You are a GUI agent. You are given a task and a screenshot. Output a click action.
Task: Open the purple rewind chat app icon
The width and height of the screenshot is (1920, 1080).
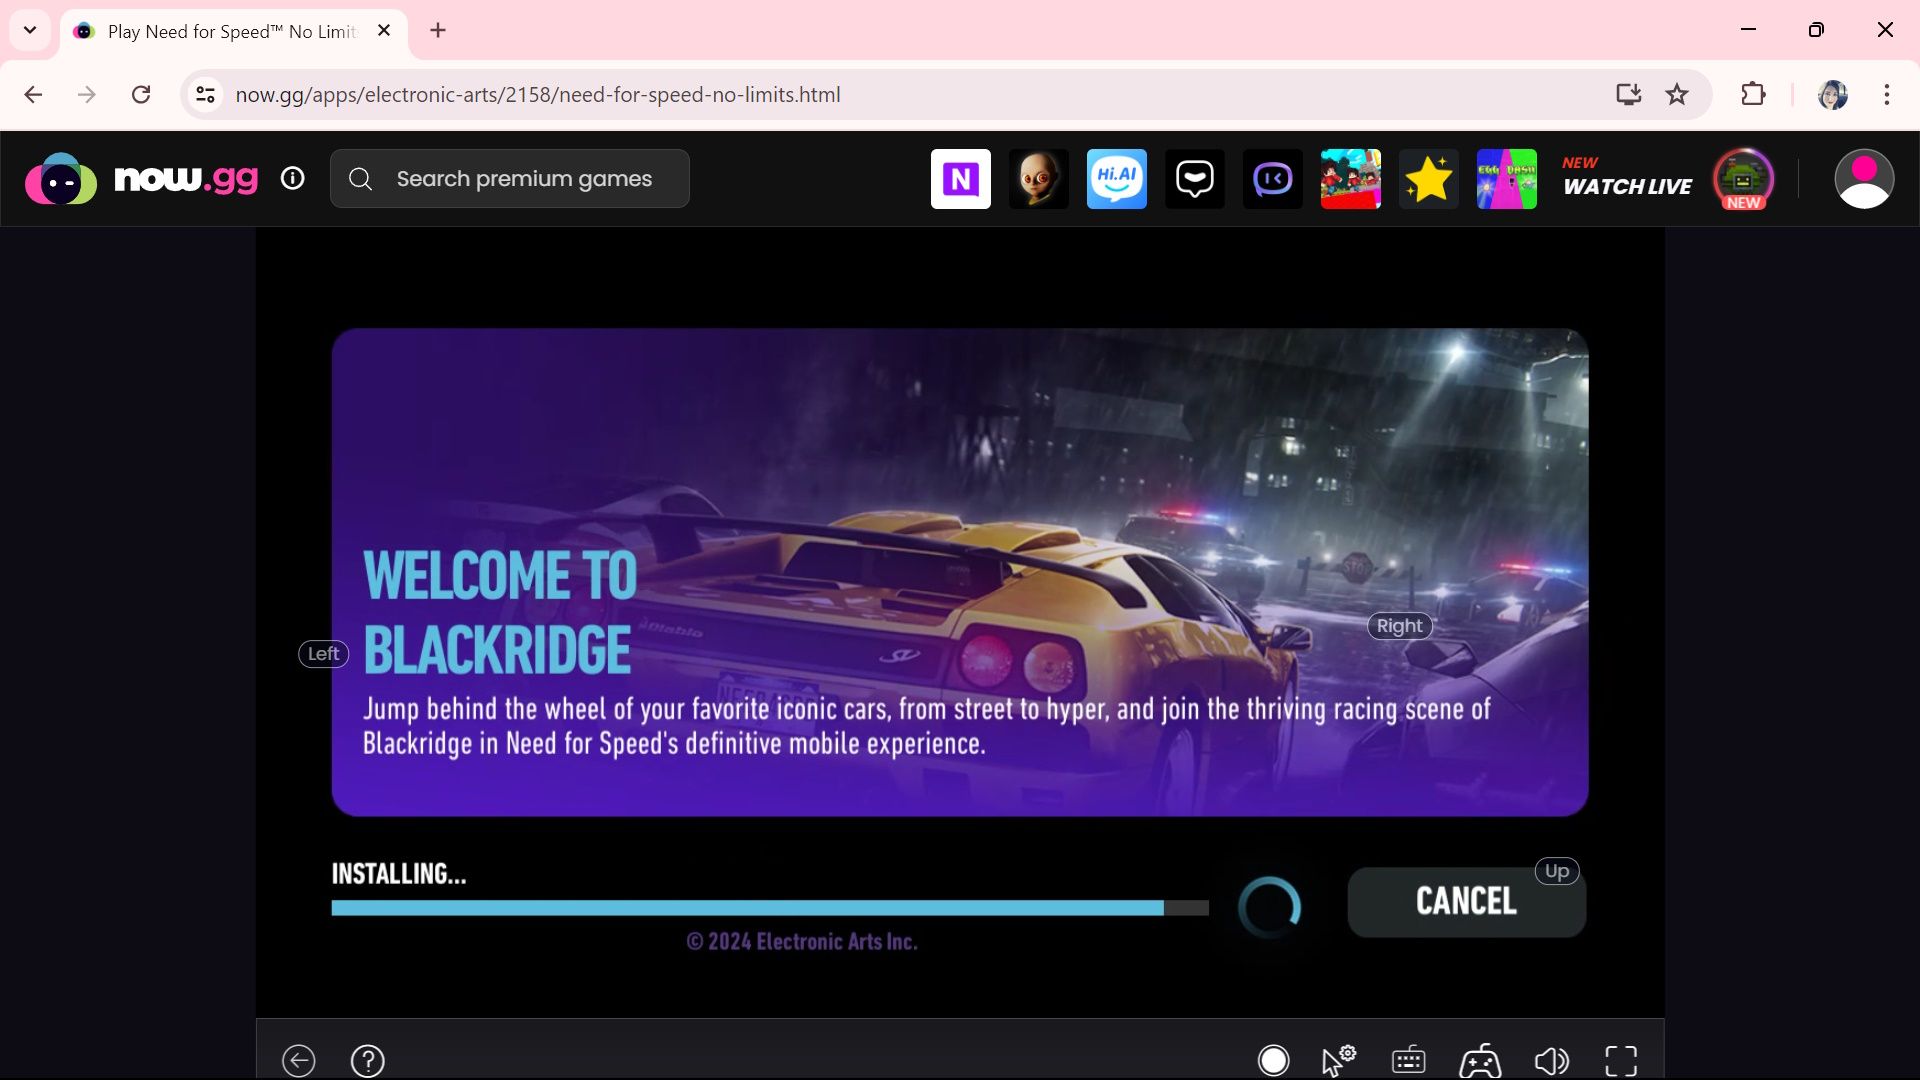[1273, 179]
